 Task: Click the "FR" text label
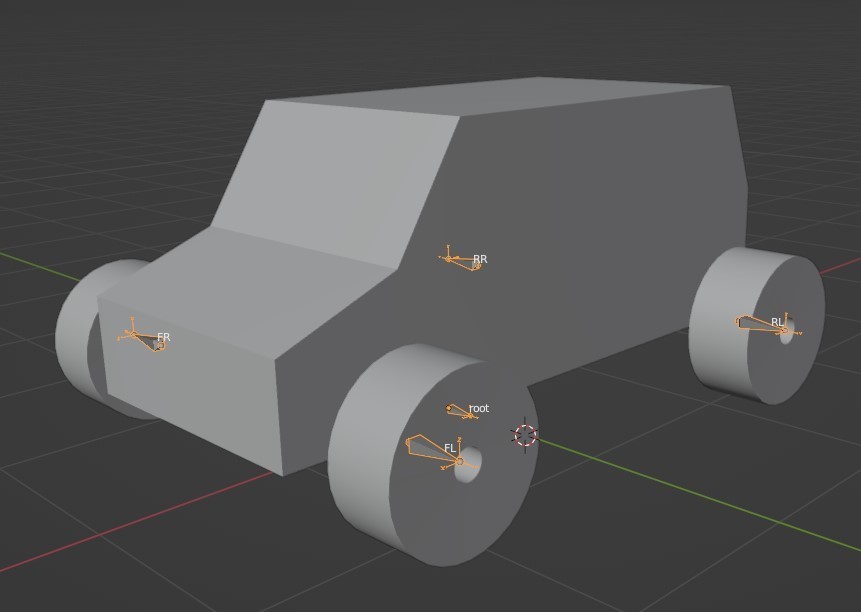(x=164, y=337)
